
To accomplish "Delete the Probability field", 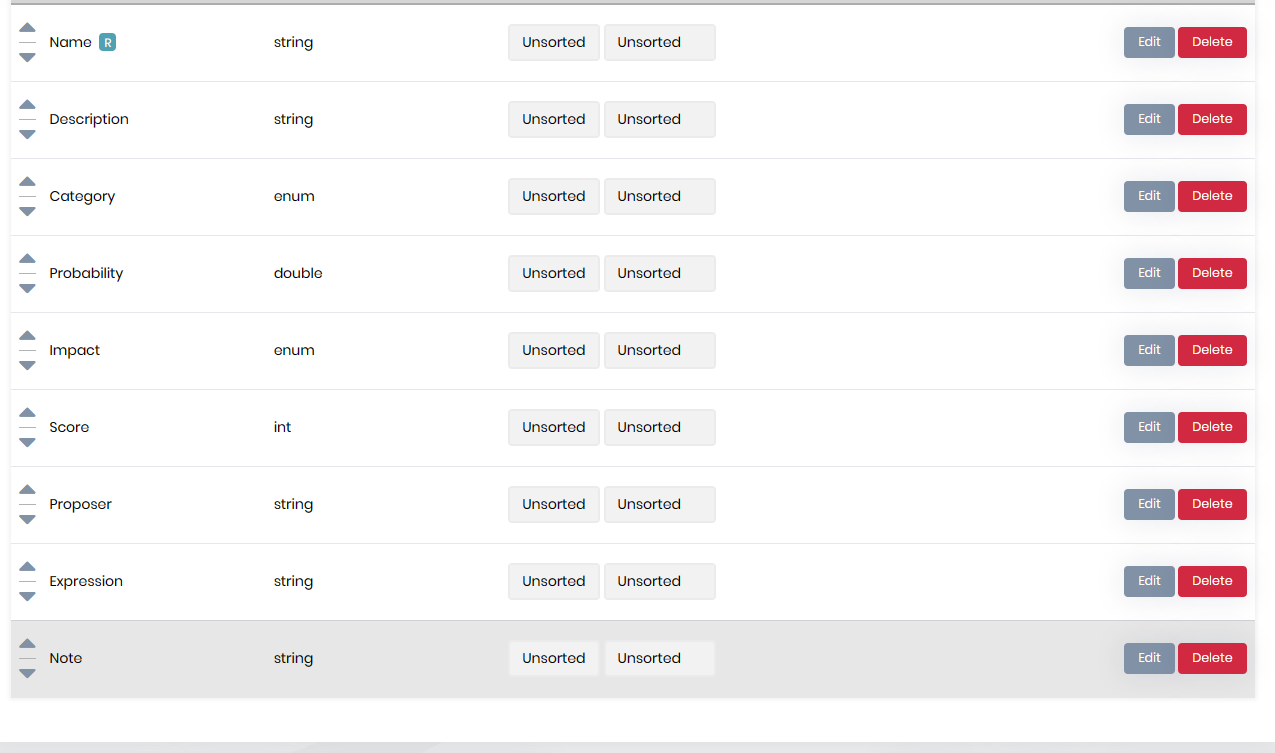I will [1212, 273].
